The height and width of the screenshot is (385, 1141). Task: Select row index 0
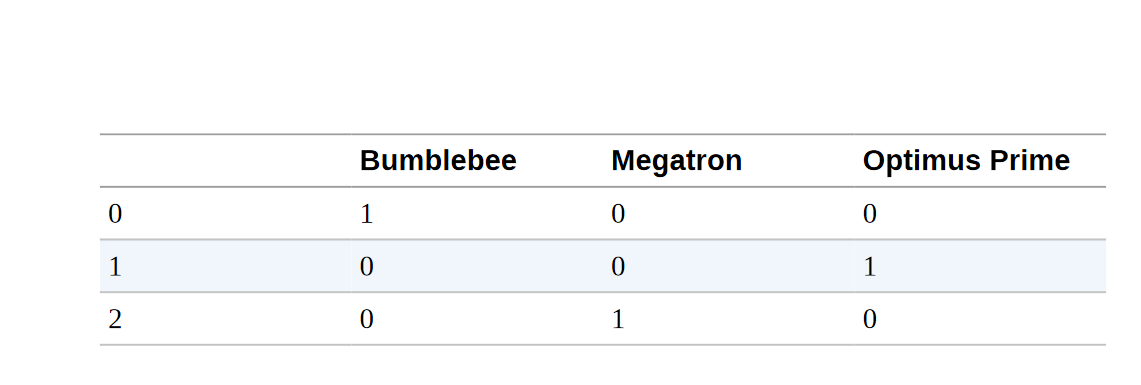point(115,214)
